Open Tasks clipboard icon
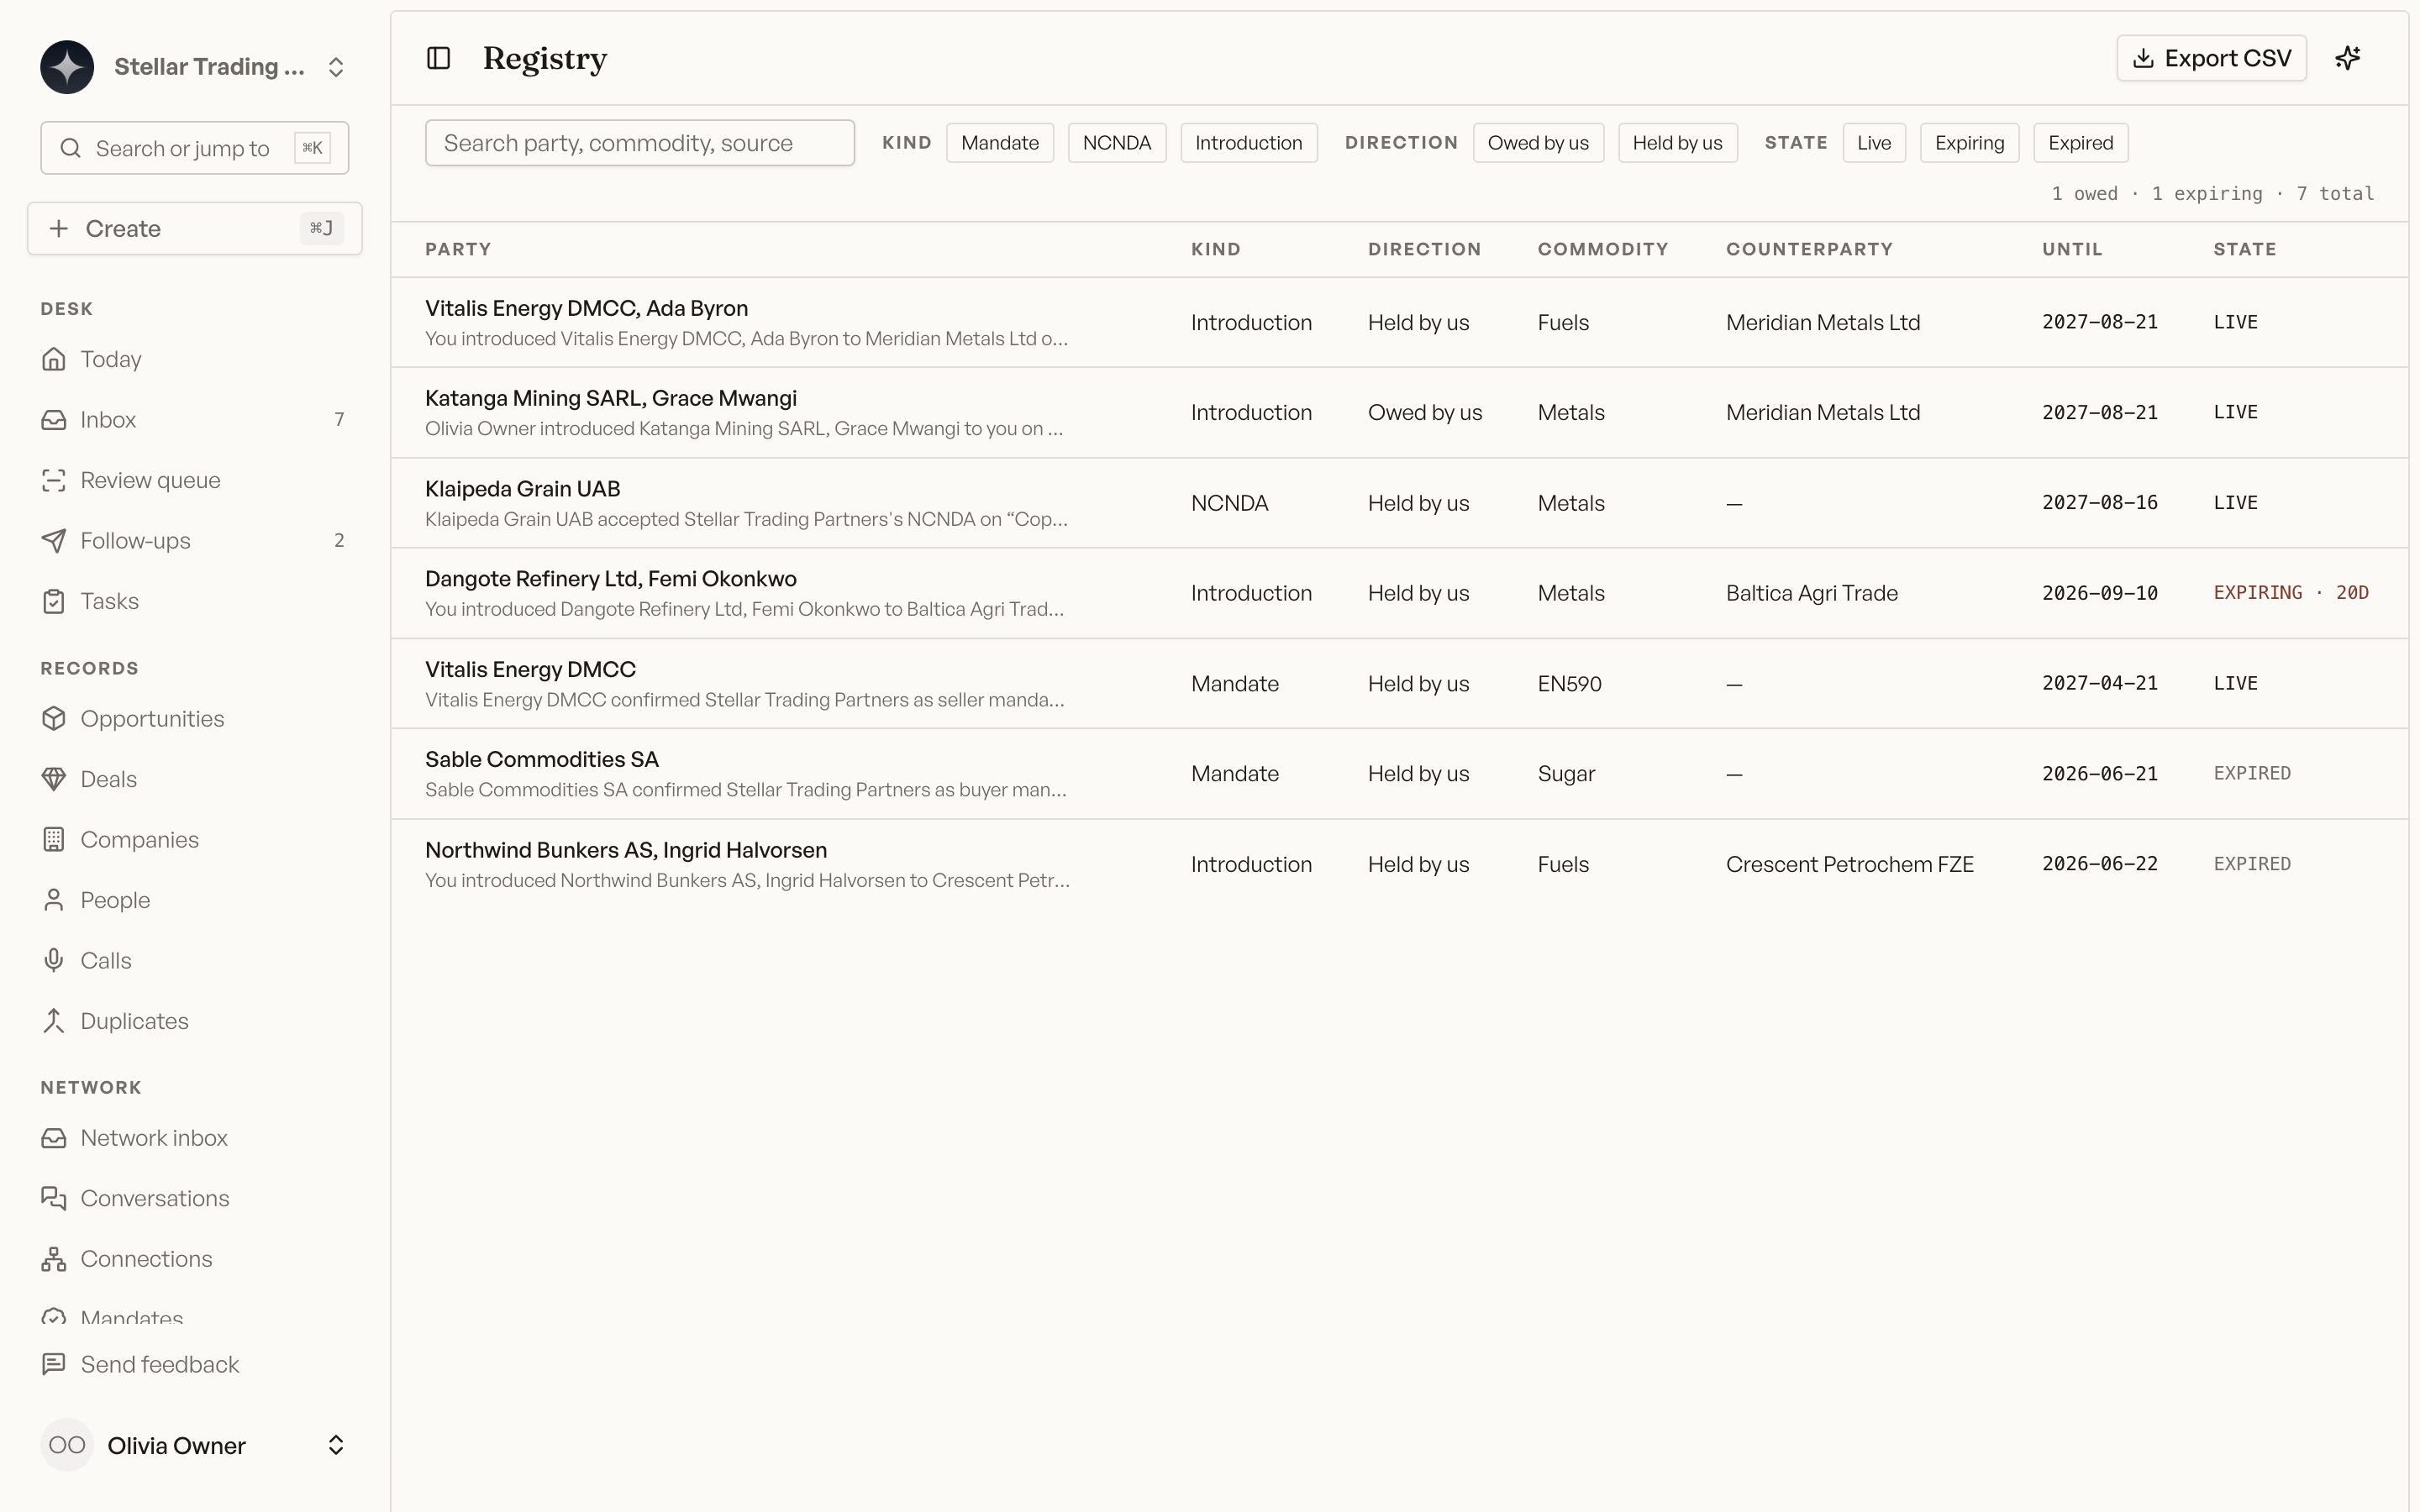2420x1512 pixels. [x=54, y=601]
